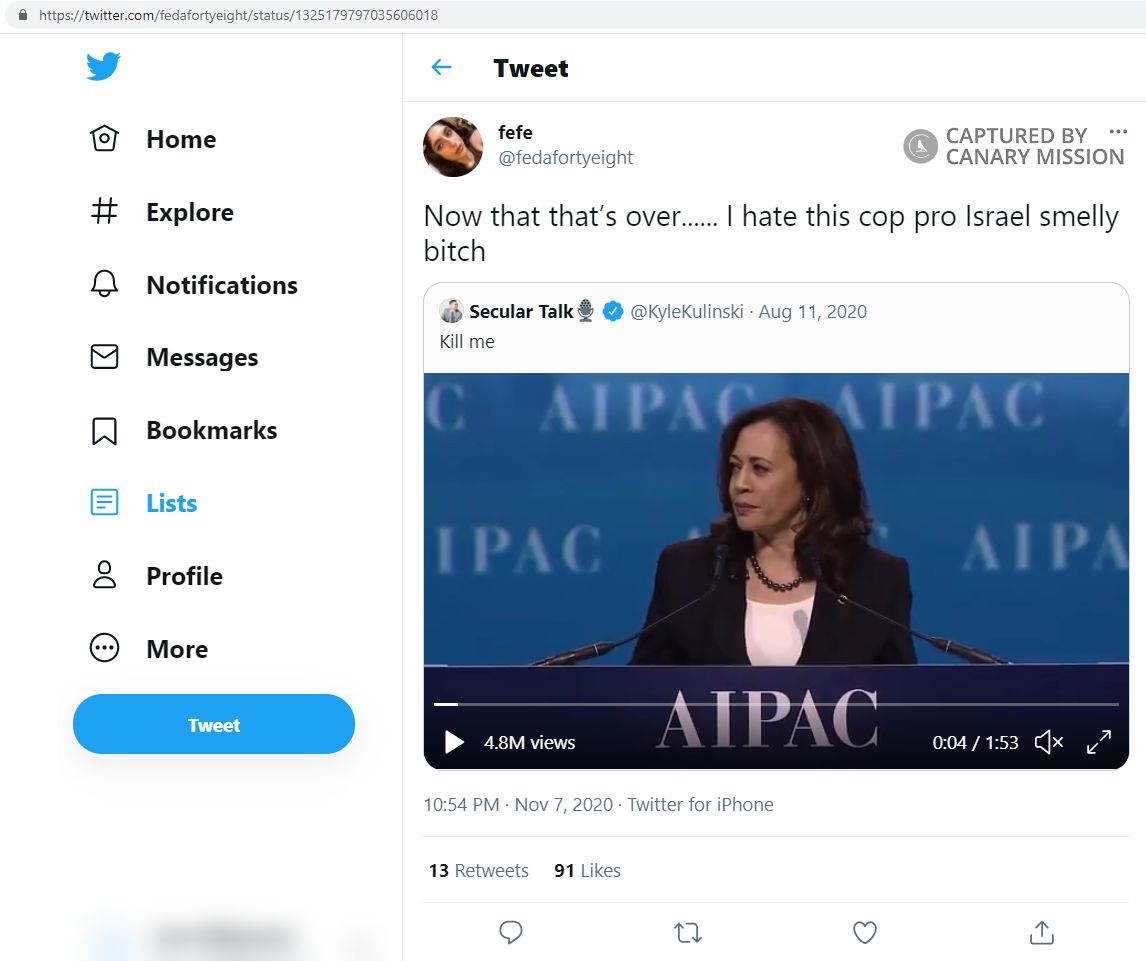Retweet fefe's tweet
Image resolution: width=1146 pixels, height=961 pixels.
point(687,932)
